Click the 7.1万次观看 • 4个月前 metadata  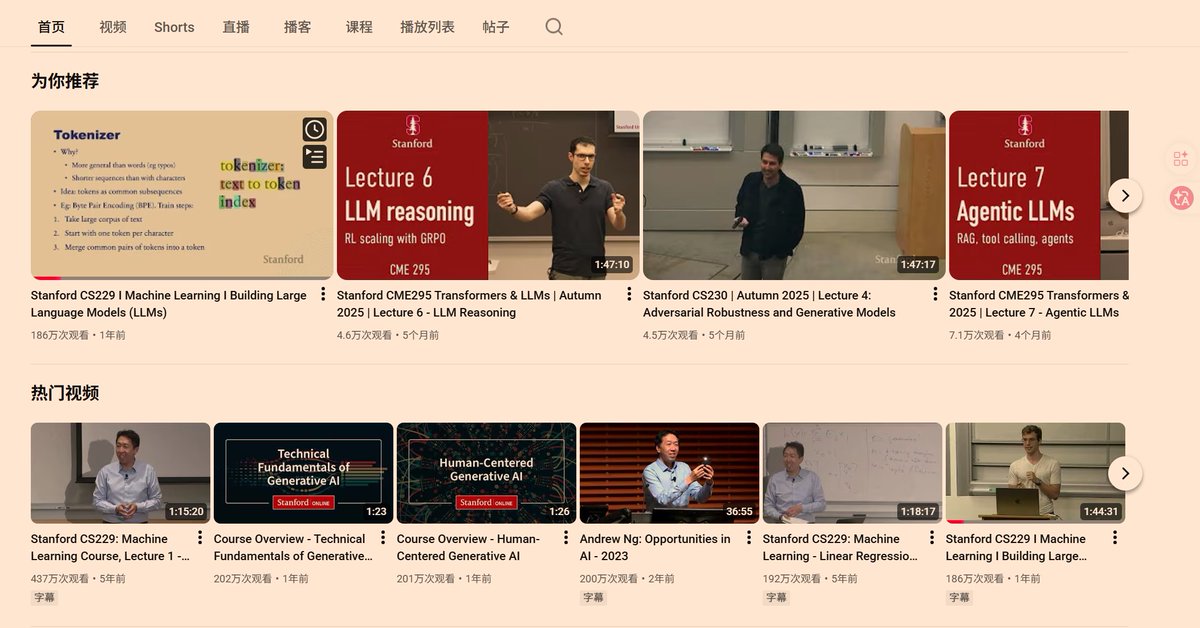click(x=1000, y=335)
